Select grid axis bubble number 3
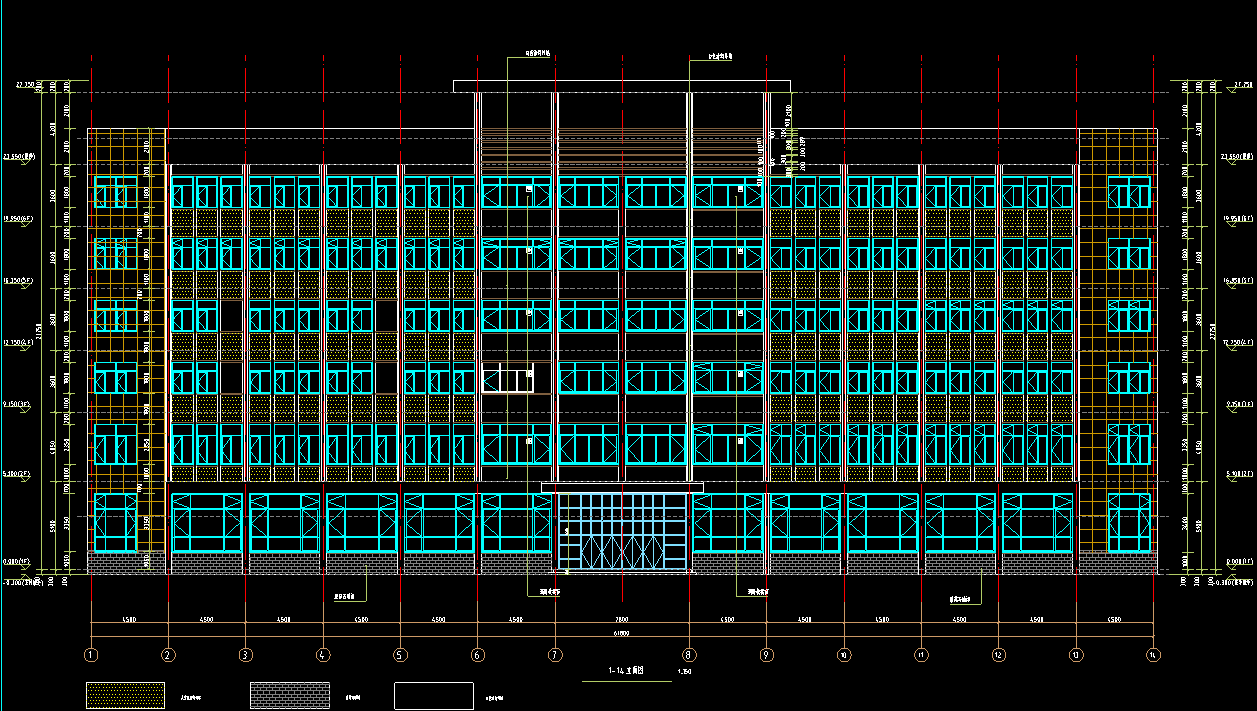The image size is (1257, 711). pos(245,656)
